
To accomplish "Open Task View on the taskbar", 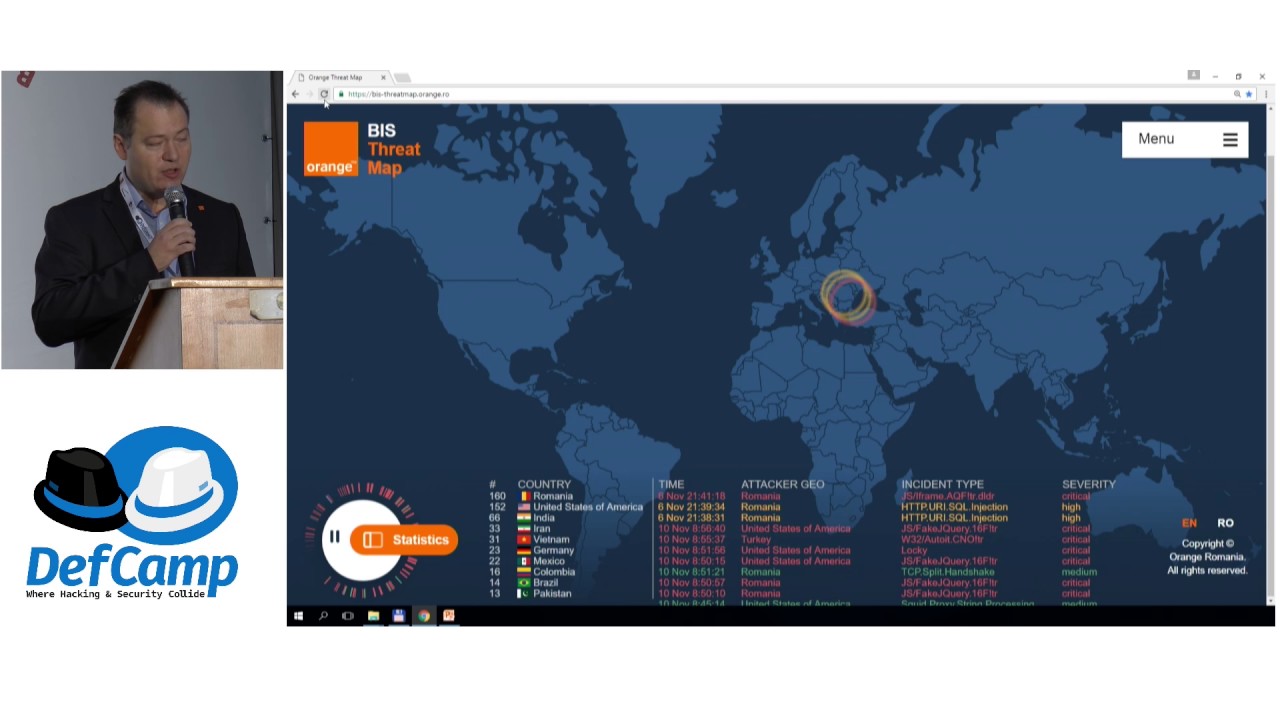I will pos(348,616).
